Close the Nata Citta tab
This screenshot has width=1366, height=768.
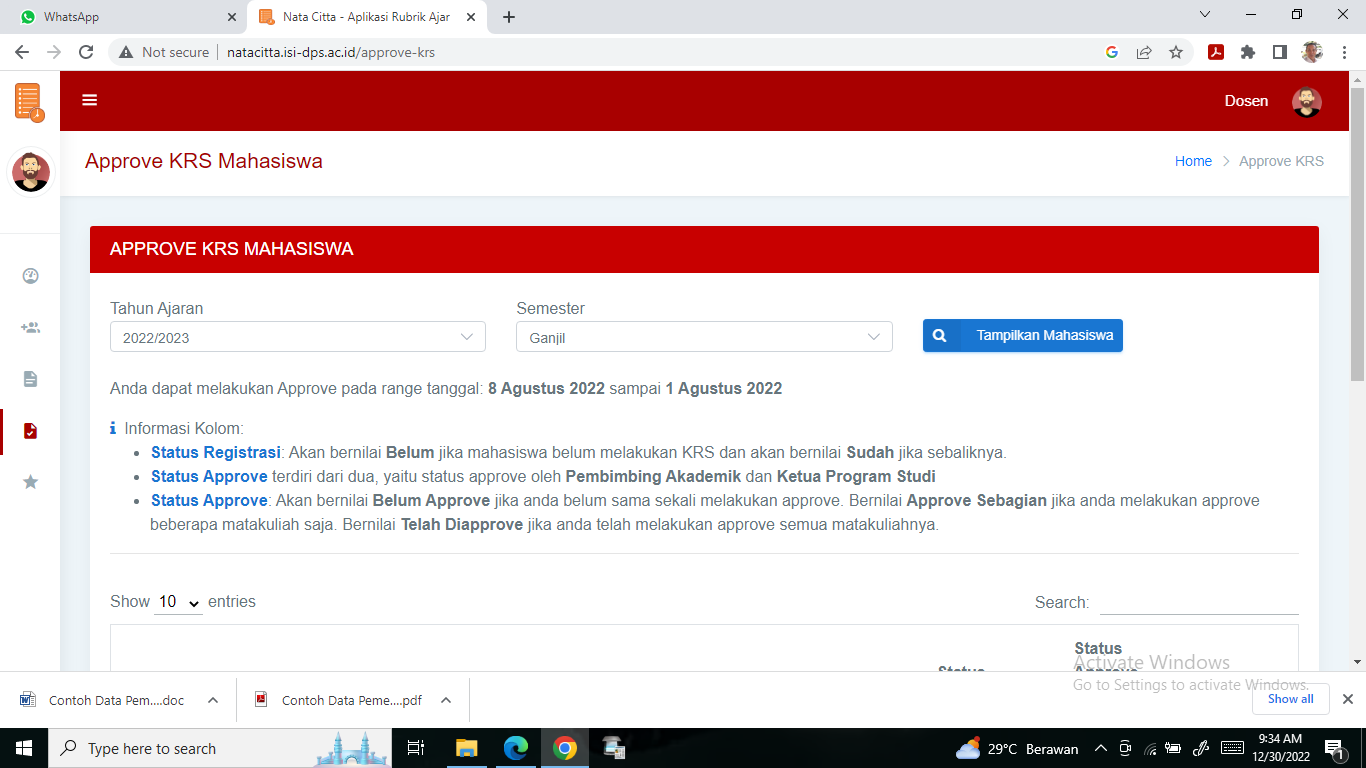pos(471,17)
